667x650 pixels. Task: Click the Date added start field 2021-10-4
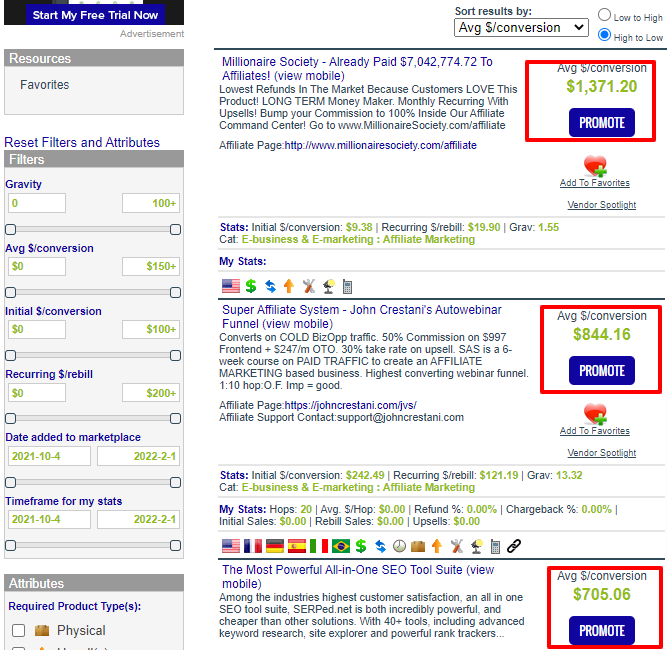tap(49, 456)
